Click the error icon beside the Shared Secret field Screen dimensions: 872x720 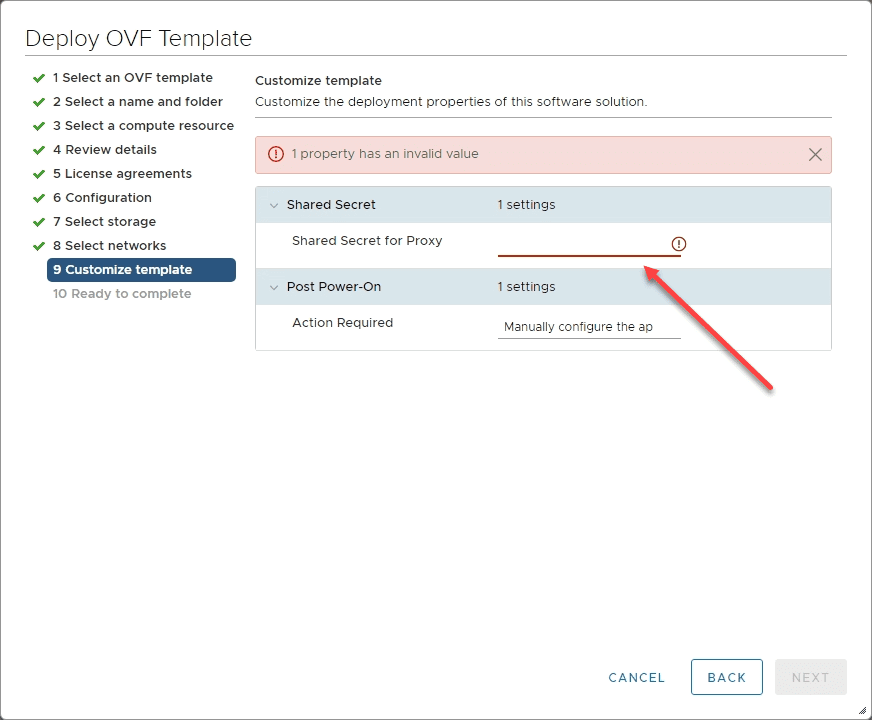tap(678, 243)
